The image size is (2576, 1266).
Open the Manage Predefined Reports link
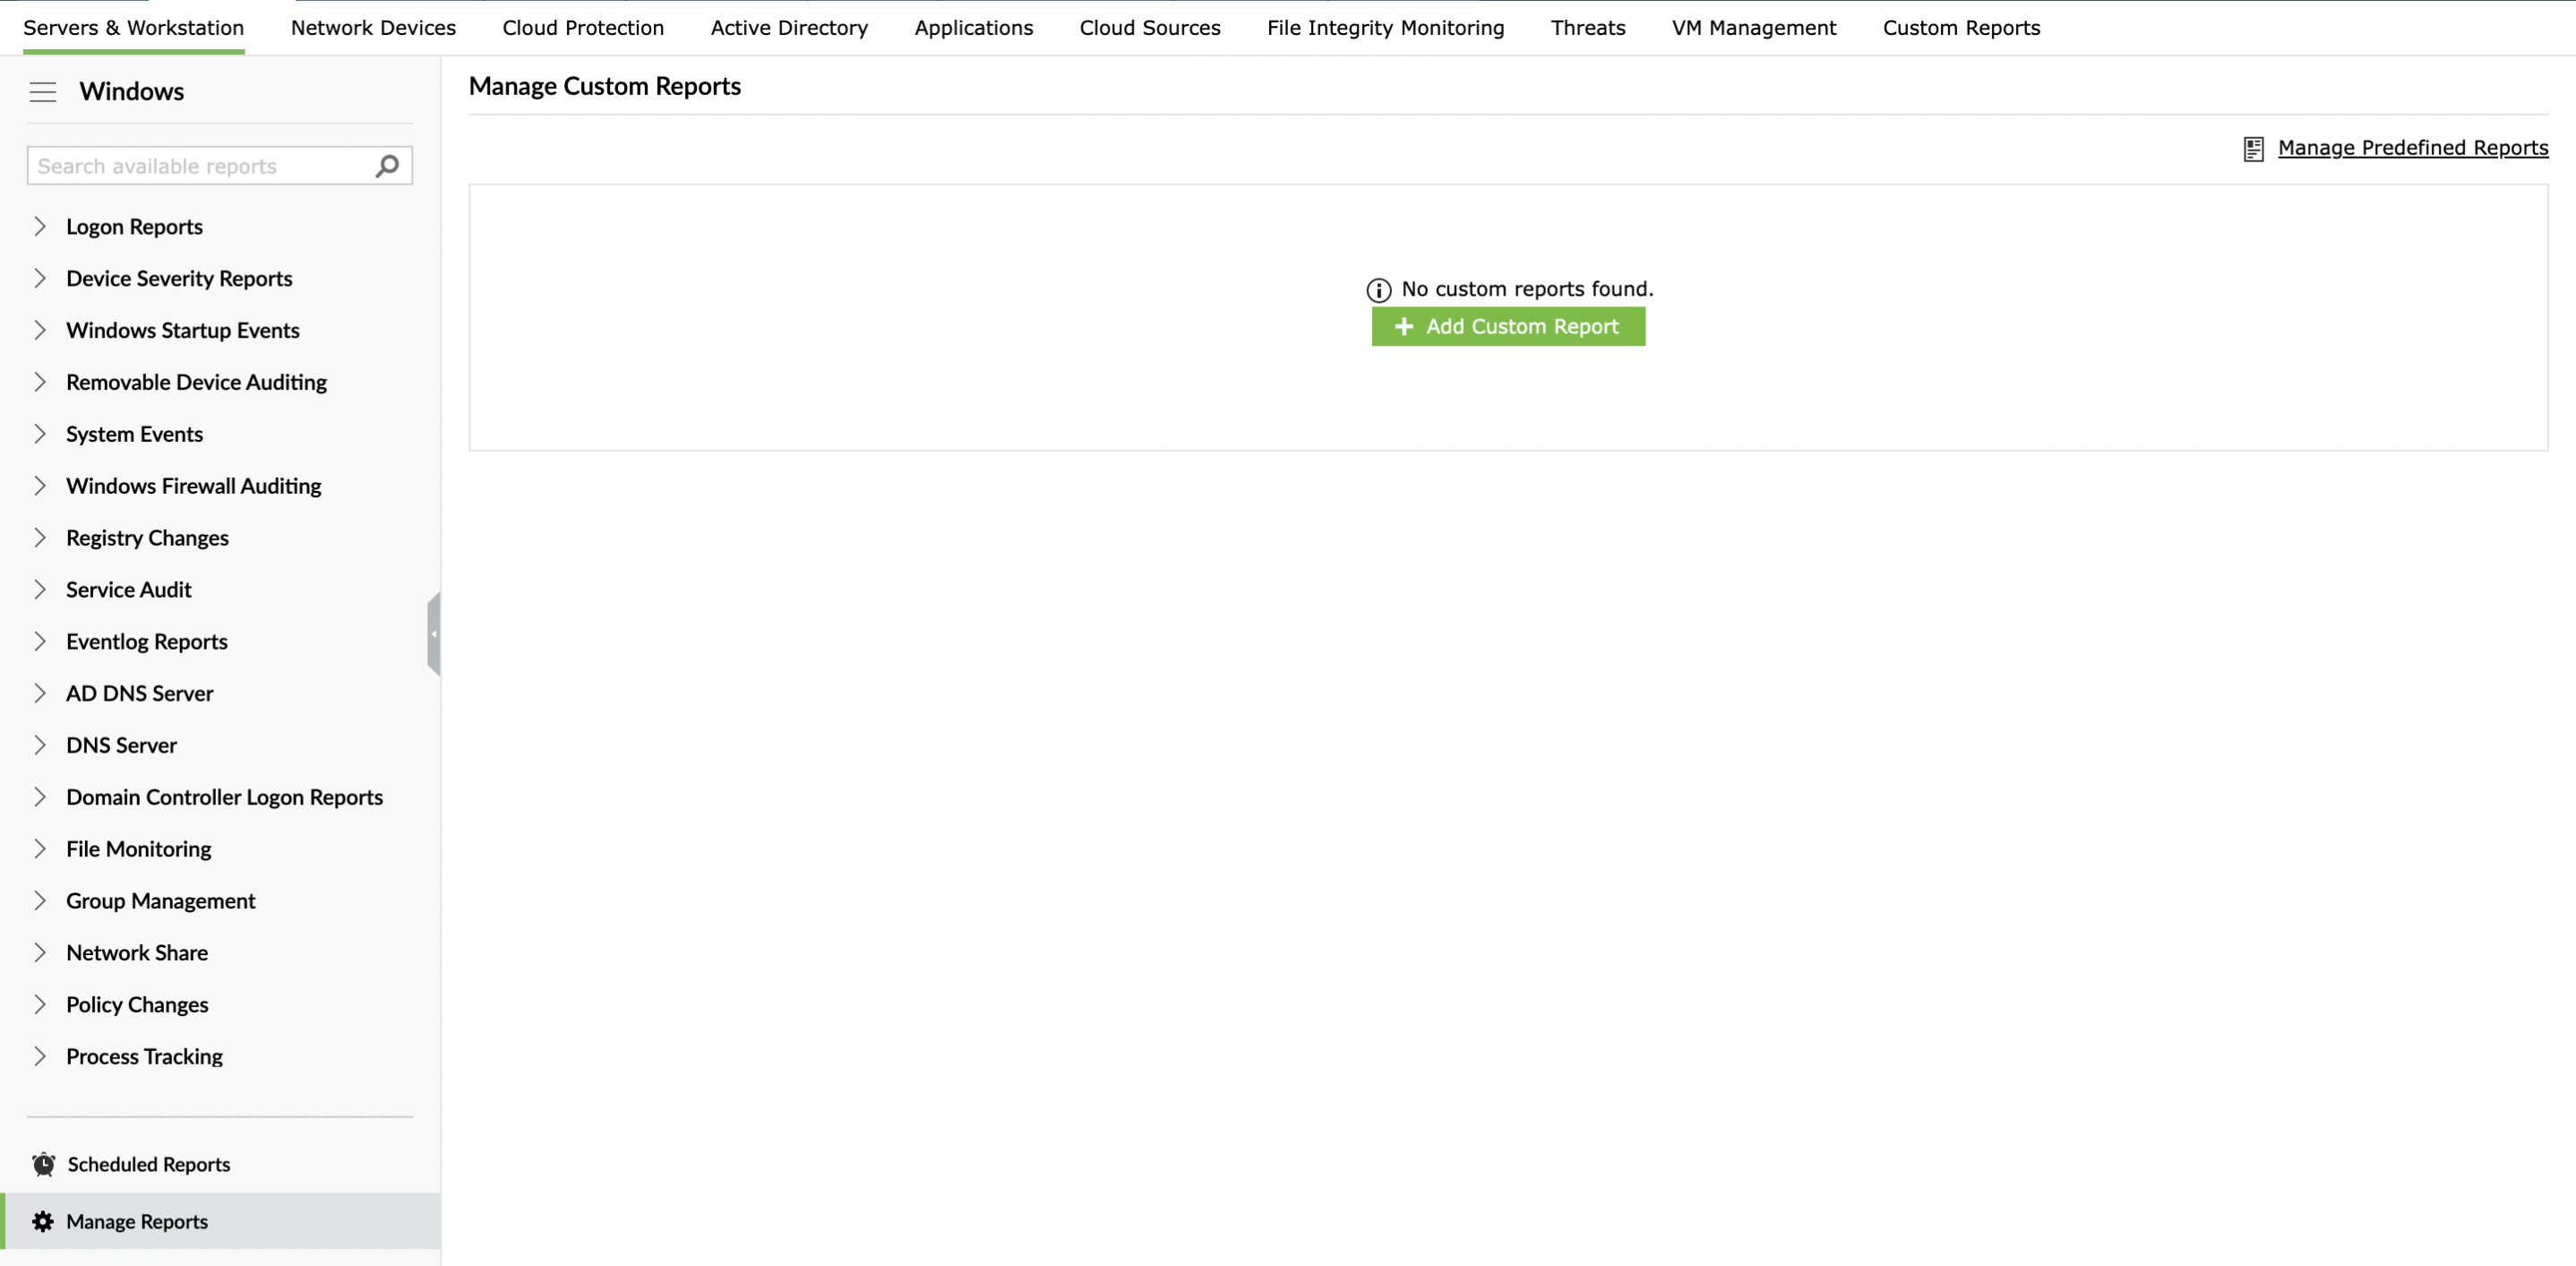[x=2412, y=148]
